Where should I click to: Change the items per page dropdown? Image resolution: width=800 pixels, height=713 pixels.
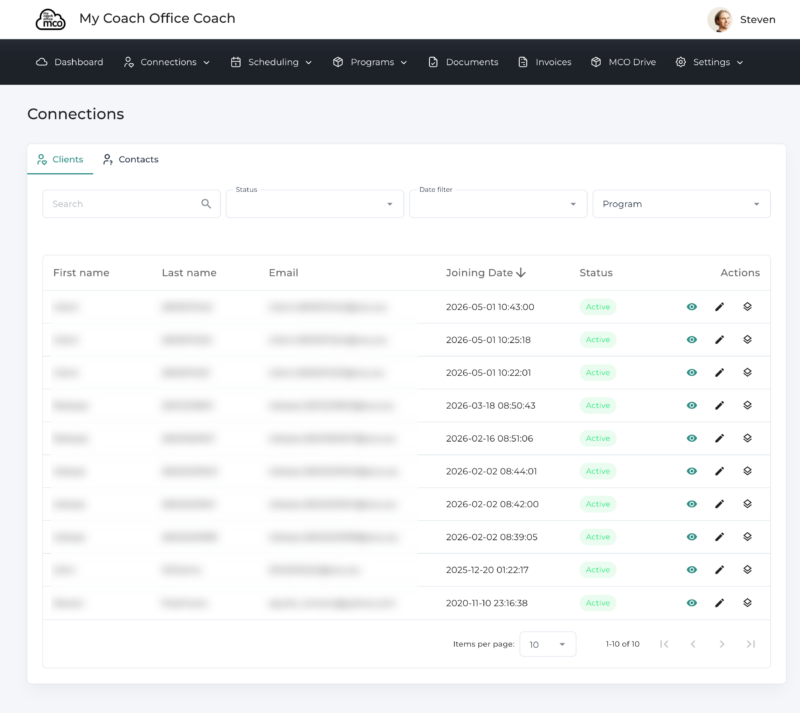coord(547,644)
